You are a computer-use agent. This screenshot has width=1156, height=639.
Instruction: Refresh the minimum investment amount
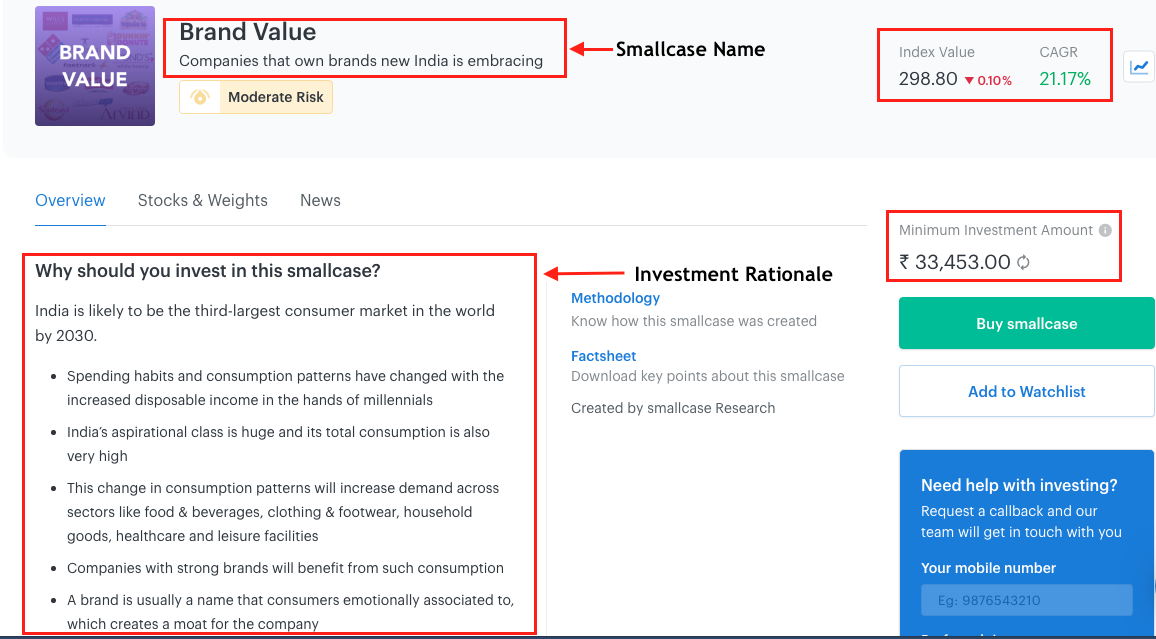pos(1023,263)
